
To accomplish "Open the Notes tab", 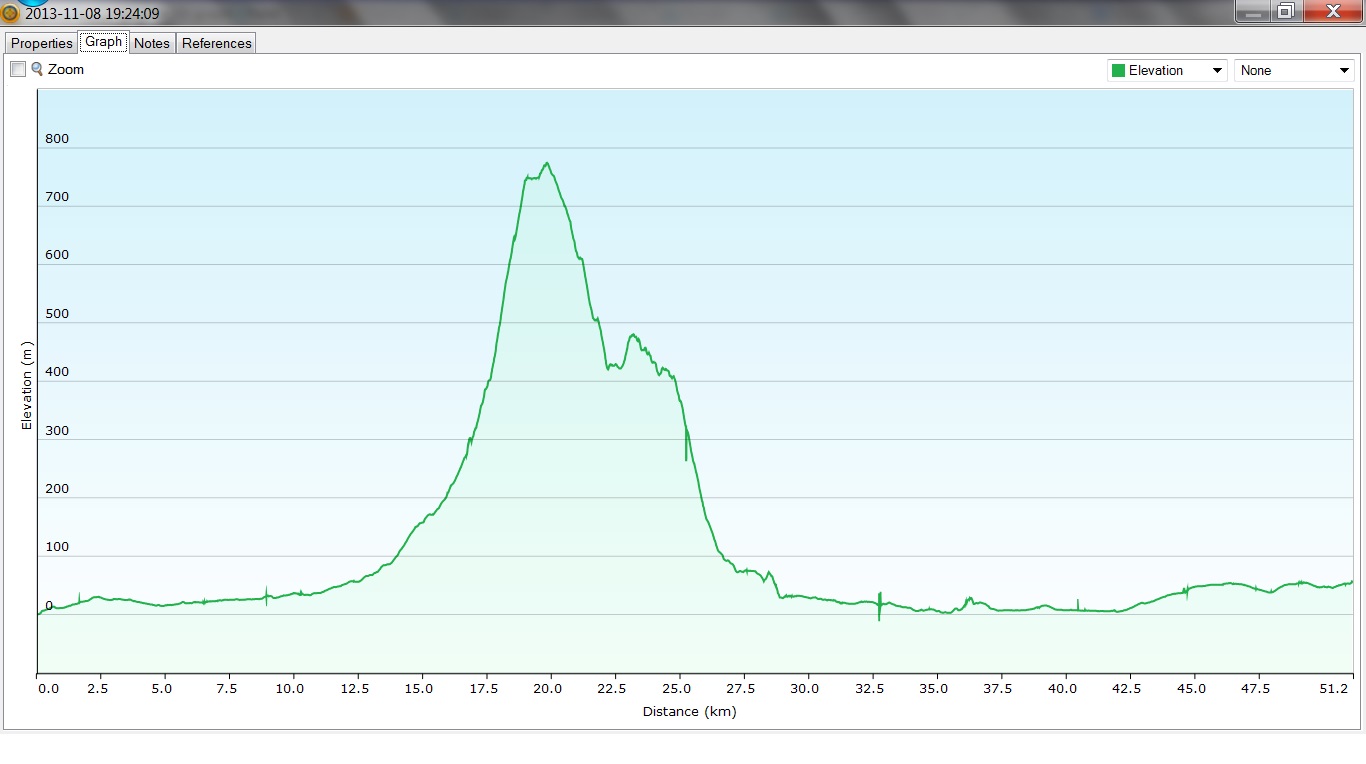I will pyautogui.click(x=152, y=43).
